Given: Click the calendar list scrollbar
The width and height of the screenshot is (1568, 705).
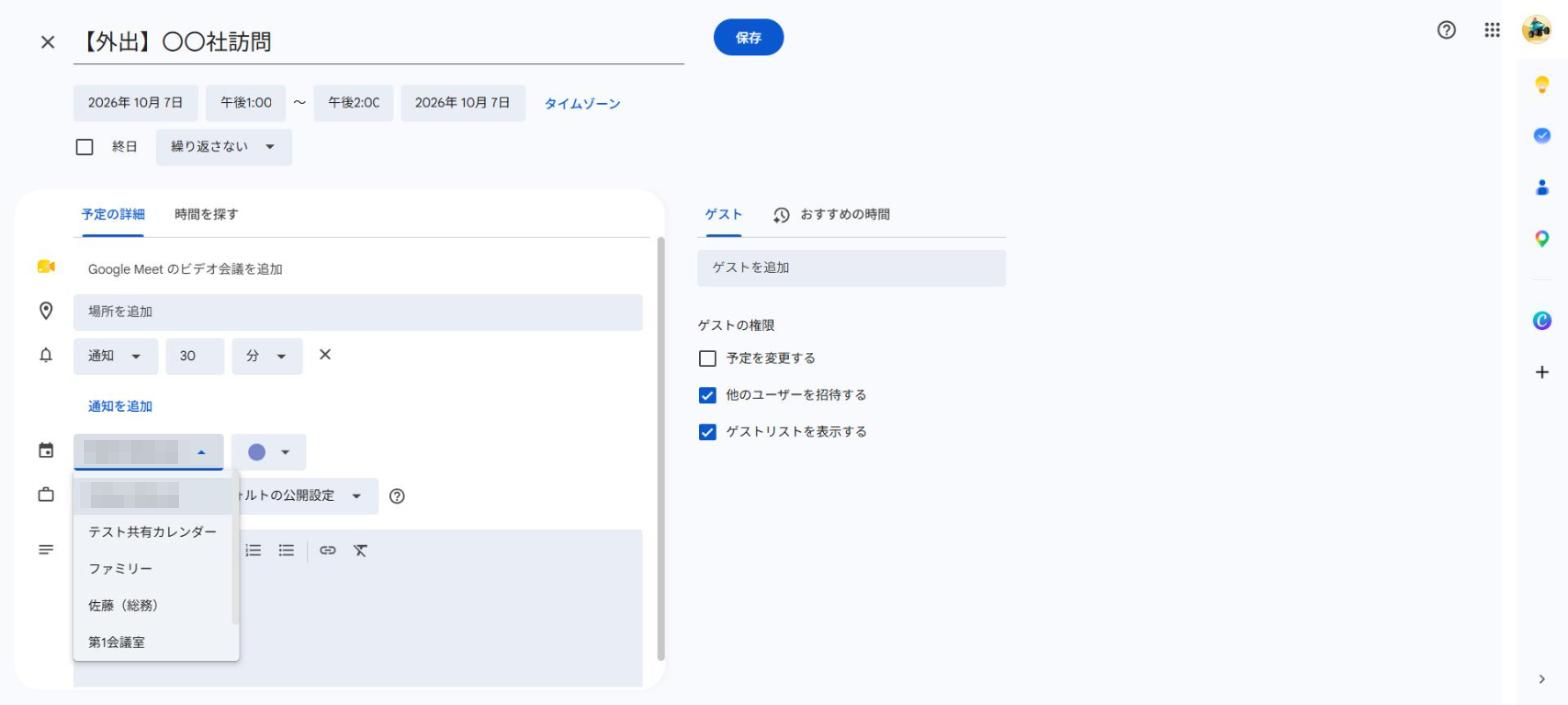Looking at the screenshot, I should tap(236, 549).
